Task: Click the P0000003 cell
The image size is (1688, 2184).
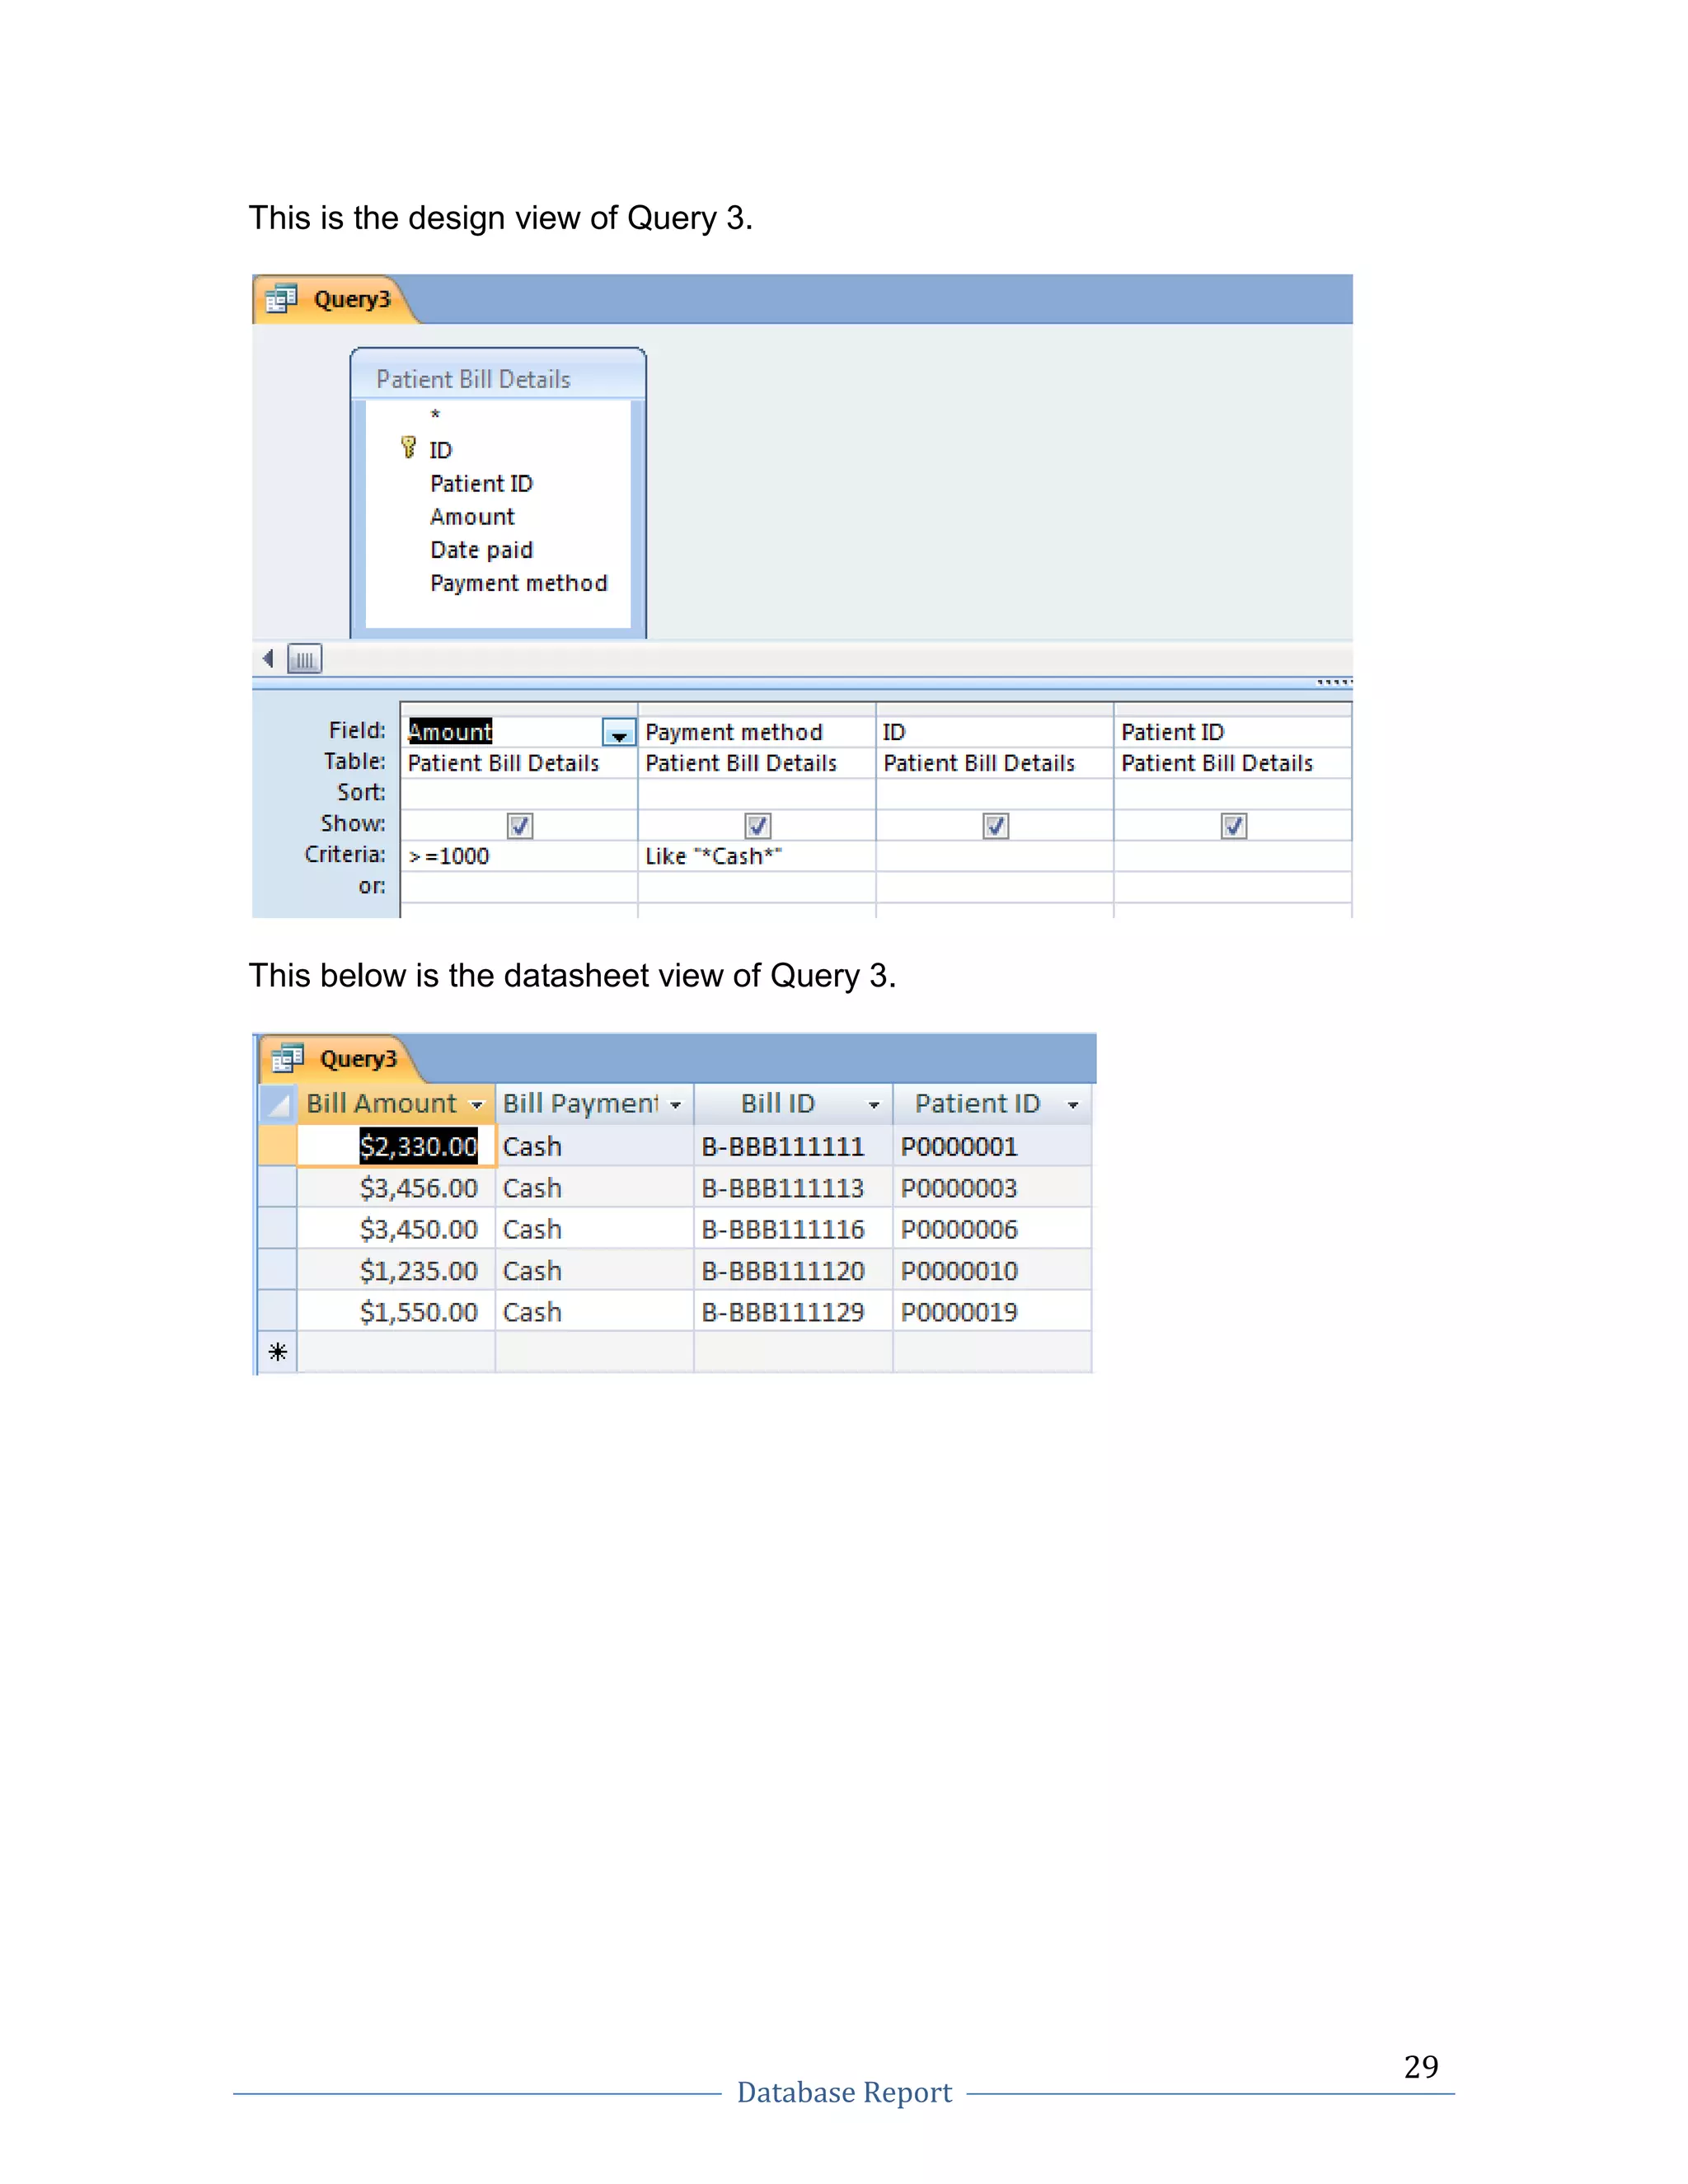Action: click(992, 1188)
